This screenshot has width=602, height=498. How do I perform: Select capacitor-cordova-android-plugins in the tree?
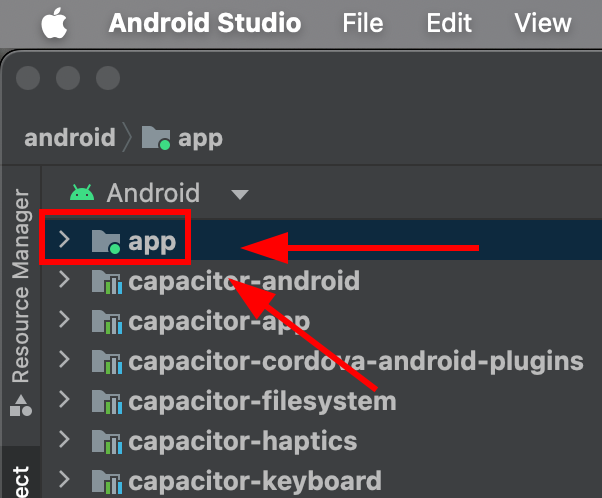coord(355,360)
